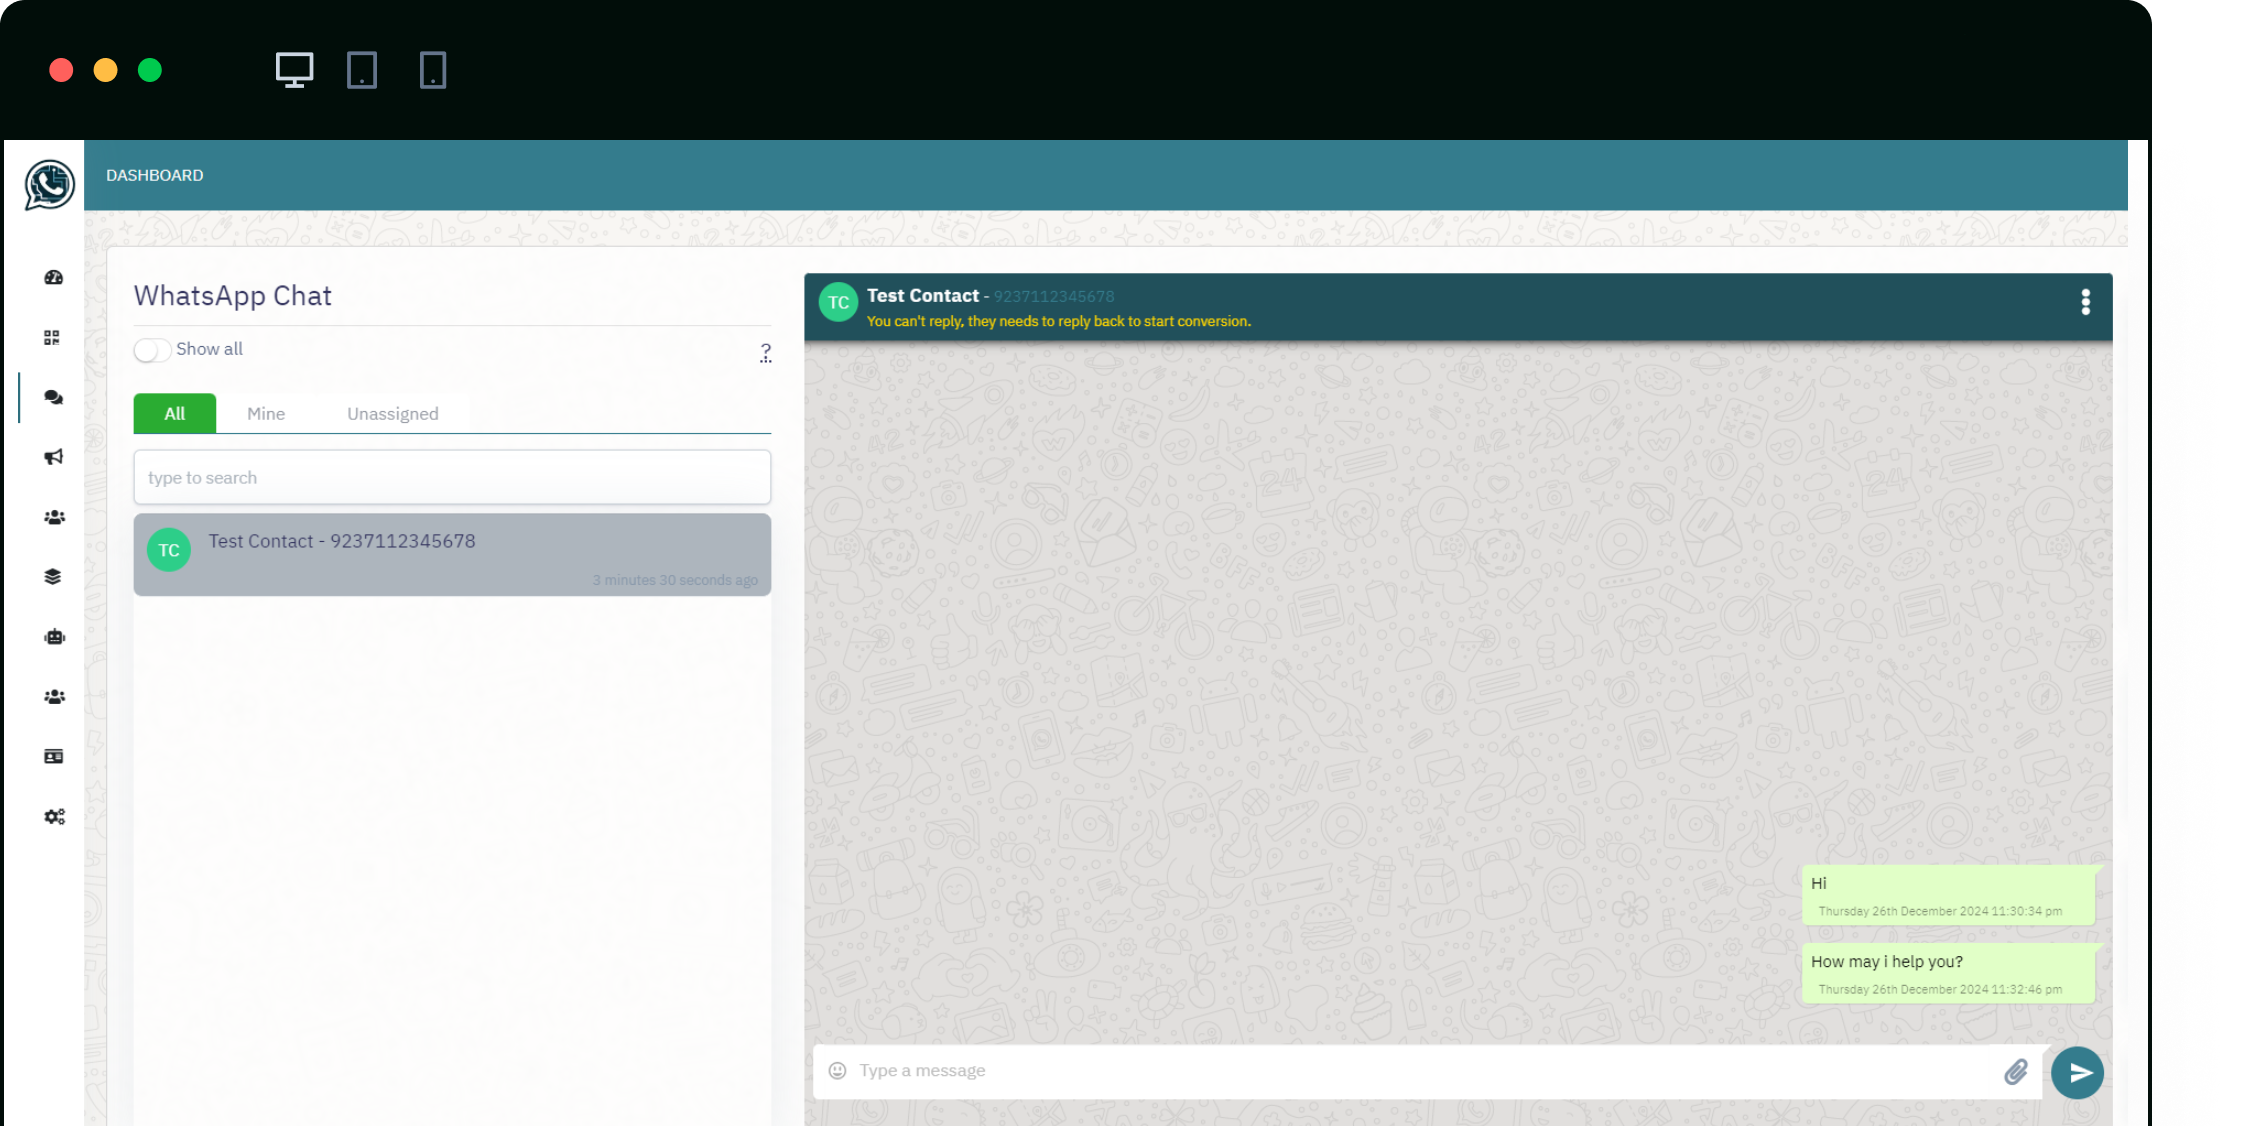This screenshot has width=2252, height=1126.
Task: Click the WhatsApp logo in top corner
Action: (49, 185)
